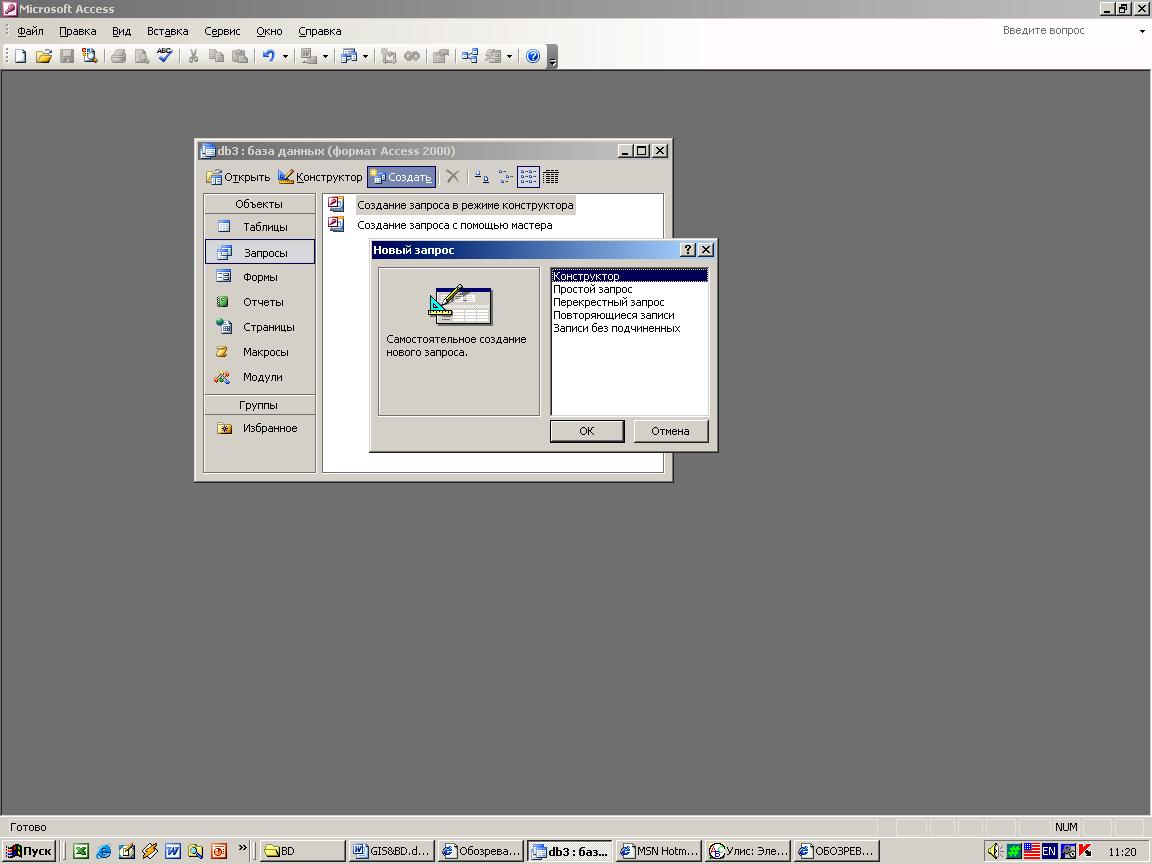Switch db3 window to small icons view
This screenshot has height=864, width=1152.
coord(505,176)
